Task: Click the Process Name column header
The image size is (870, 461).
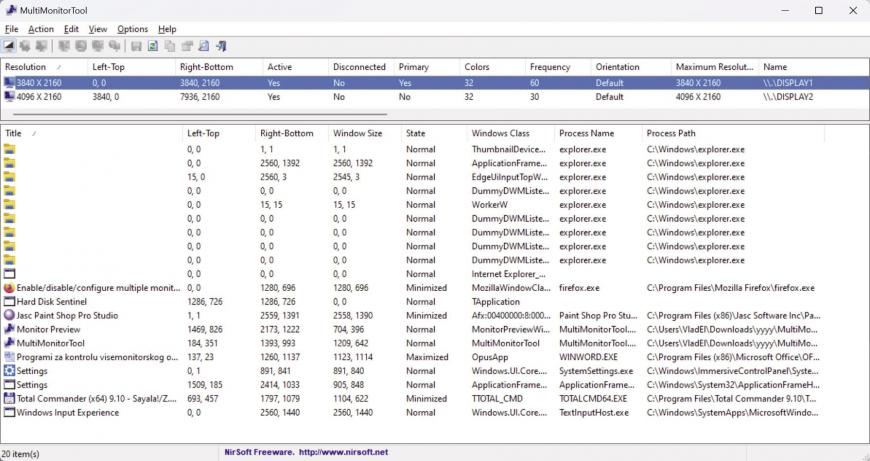Action: pos(598,133)
